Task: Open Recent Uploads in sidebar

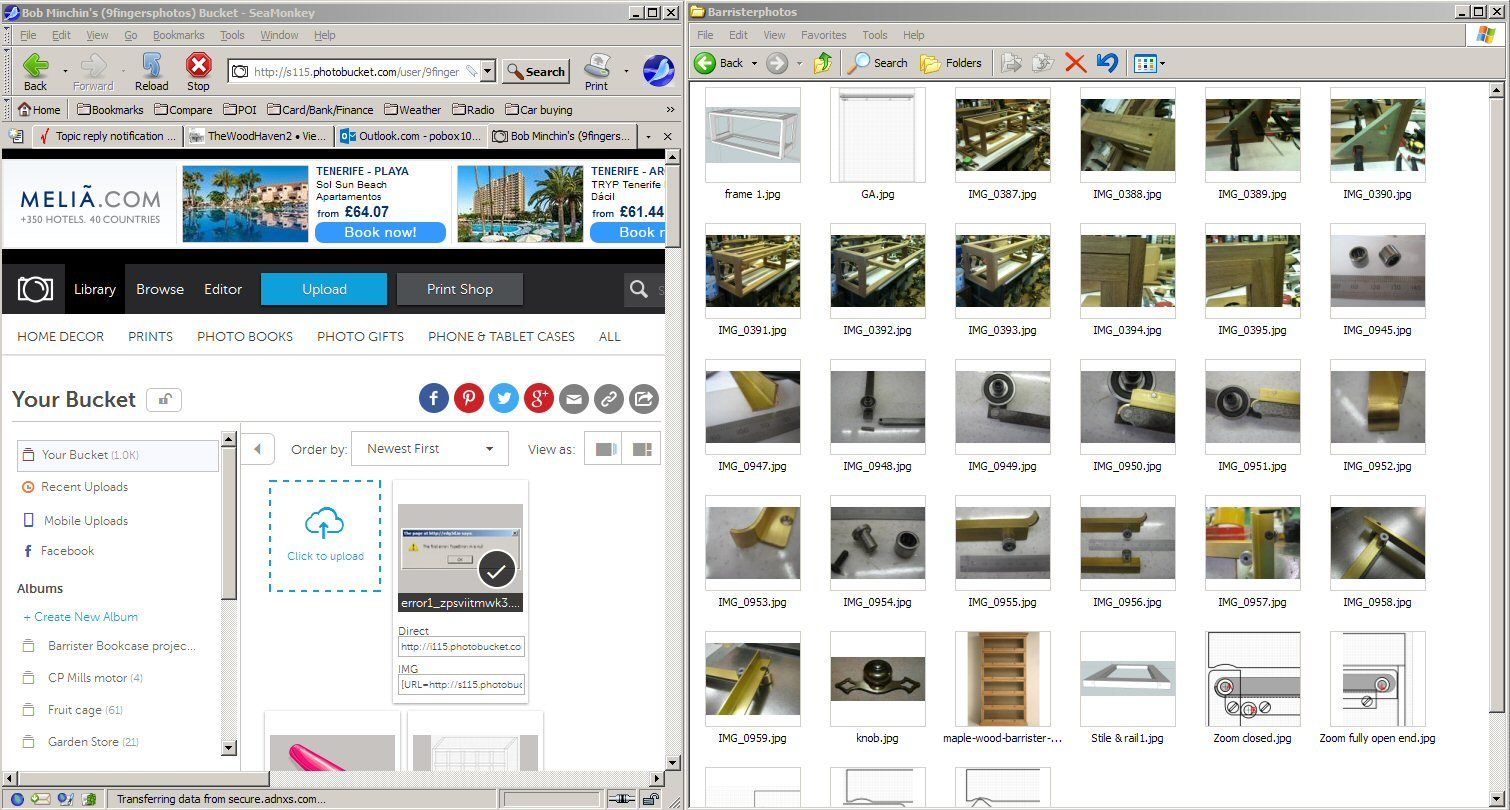Action: point(84,487)
